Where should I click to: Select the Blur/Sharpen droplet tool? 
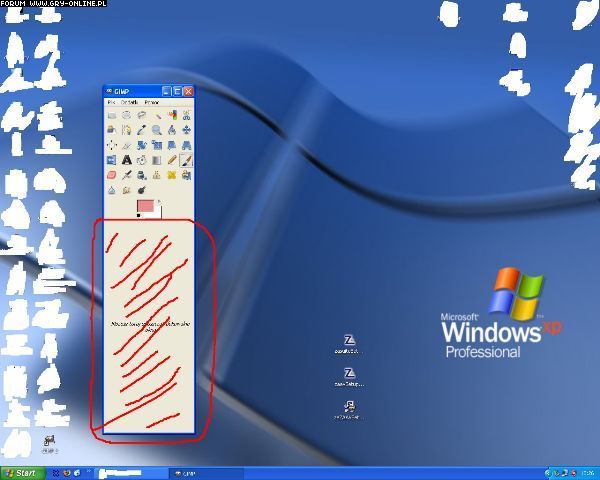(112, 190)
